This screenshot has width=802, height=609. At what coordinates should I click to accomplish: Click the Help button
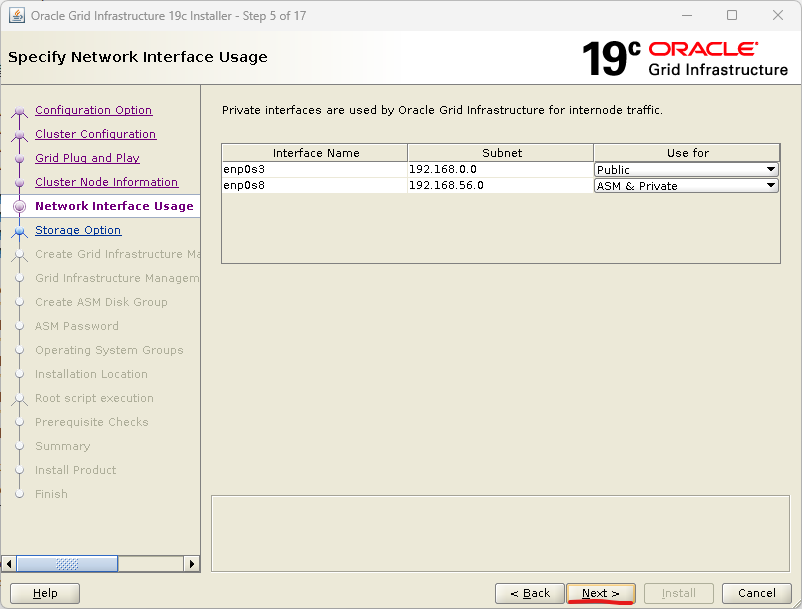[45, 594]
